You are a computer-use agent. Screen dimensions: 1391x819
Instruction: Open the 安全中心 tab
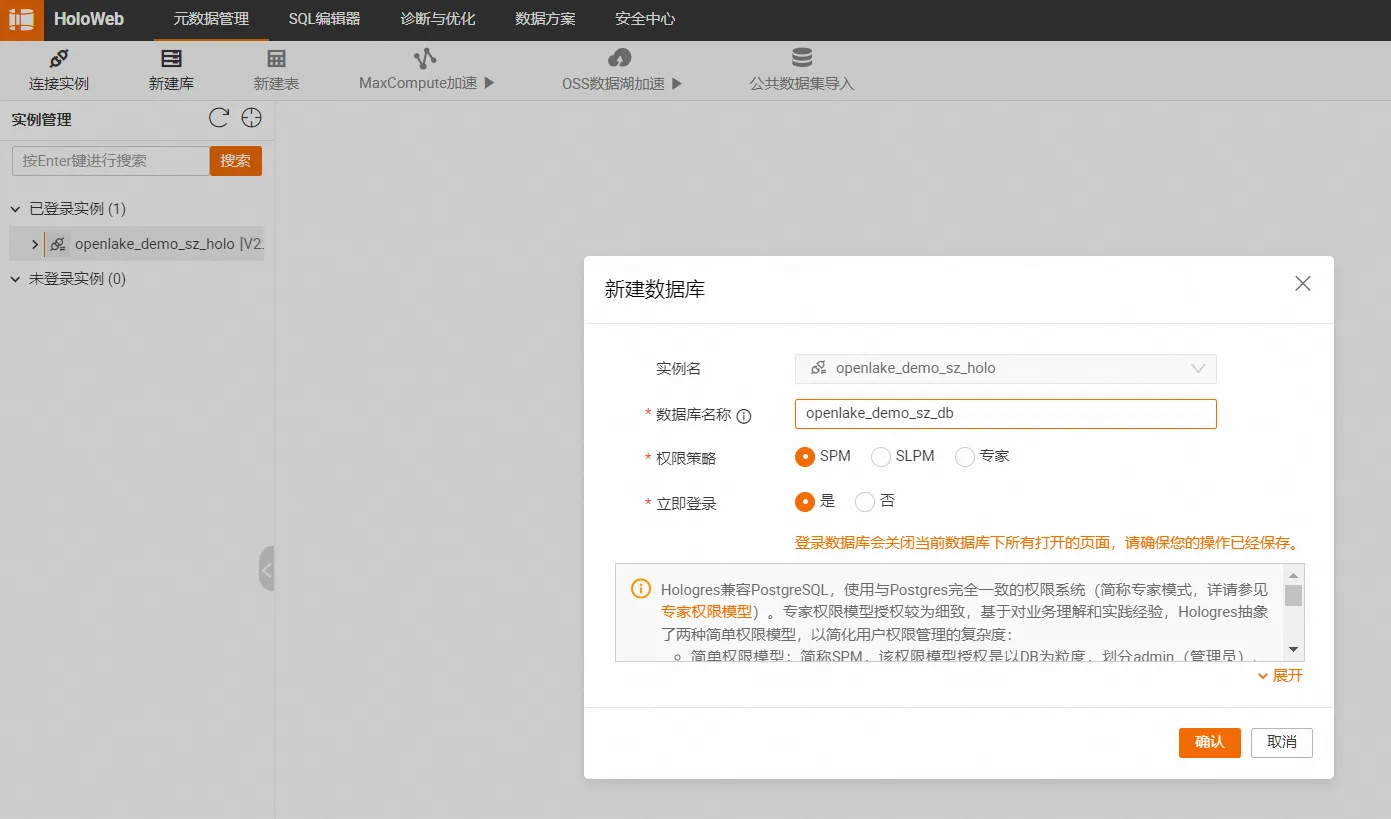[x=645, y=19]
